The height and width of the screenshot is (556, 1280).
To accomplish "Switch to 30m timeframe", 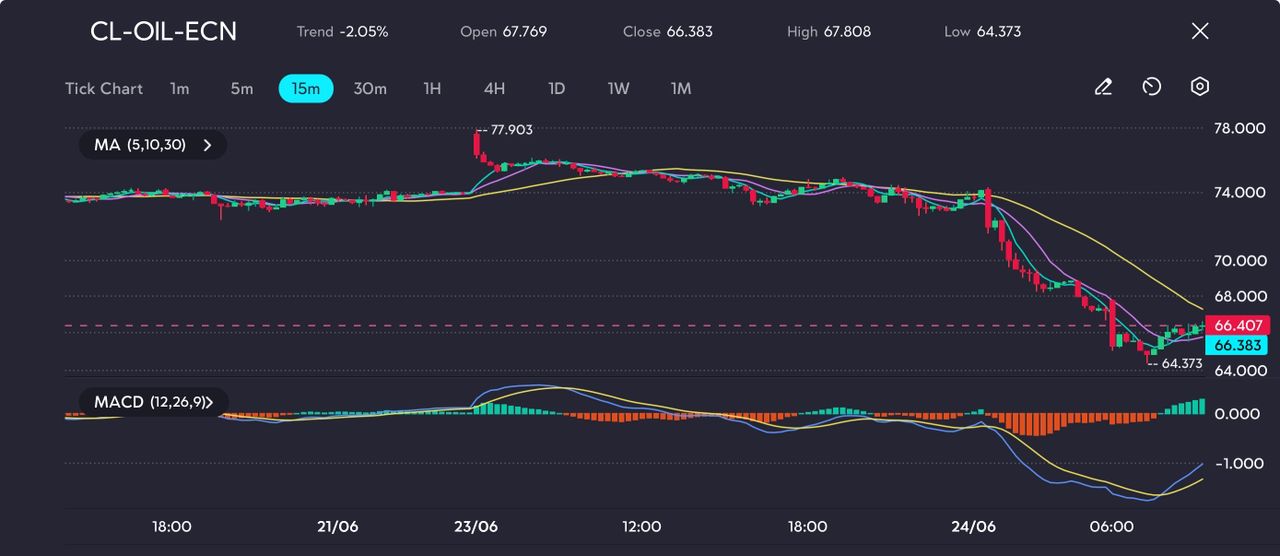I will point(370,89).
